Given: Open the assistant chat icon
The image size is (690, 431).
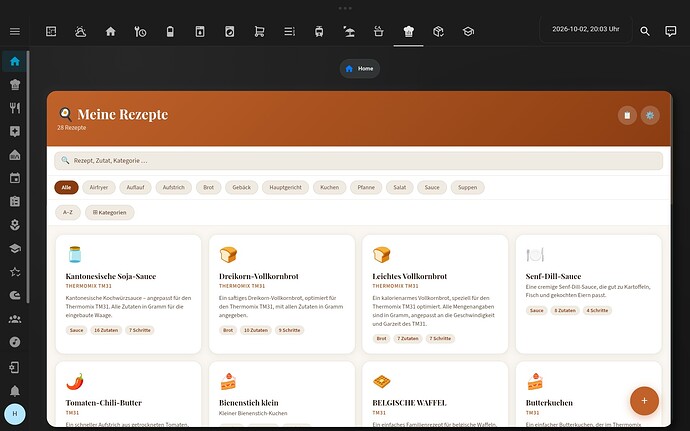Looking at the screenshot, I should (671, 31).
